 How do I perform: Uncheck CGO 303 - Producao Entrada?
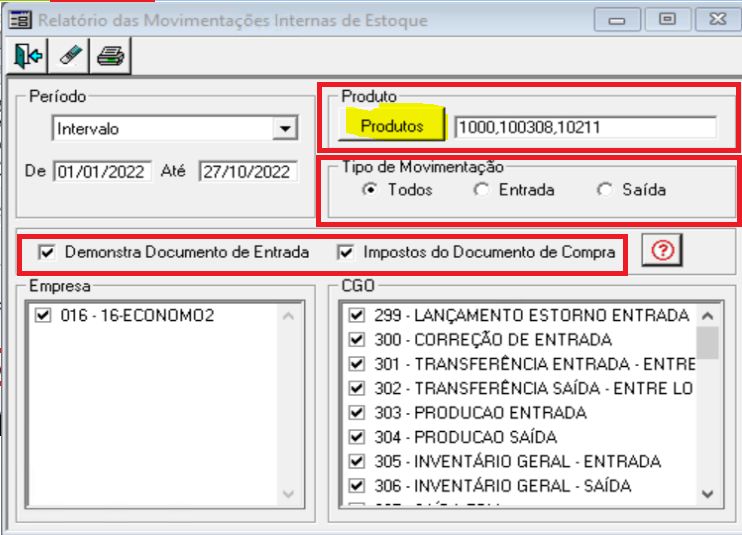[x=356, y=413]
